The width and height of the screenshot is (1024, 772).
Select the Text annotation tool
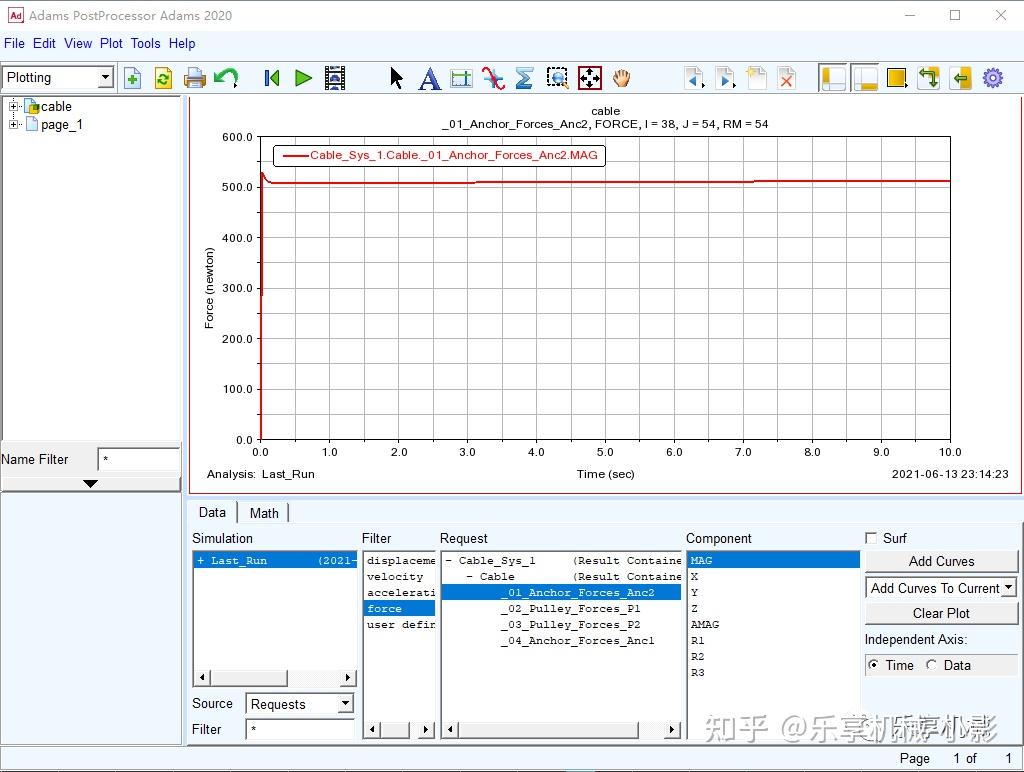(x=429, y=78)
